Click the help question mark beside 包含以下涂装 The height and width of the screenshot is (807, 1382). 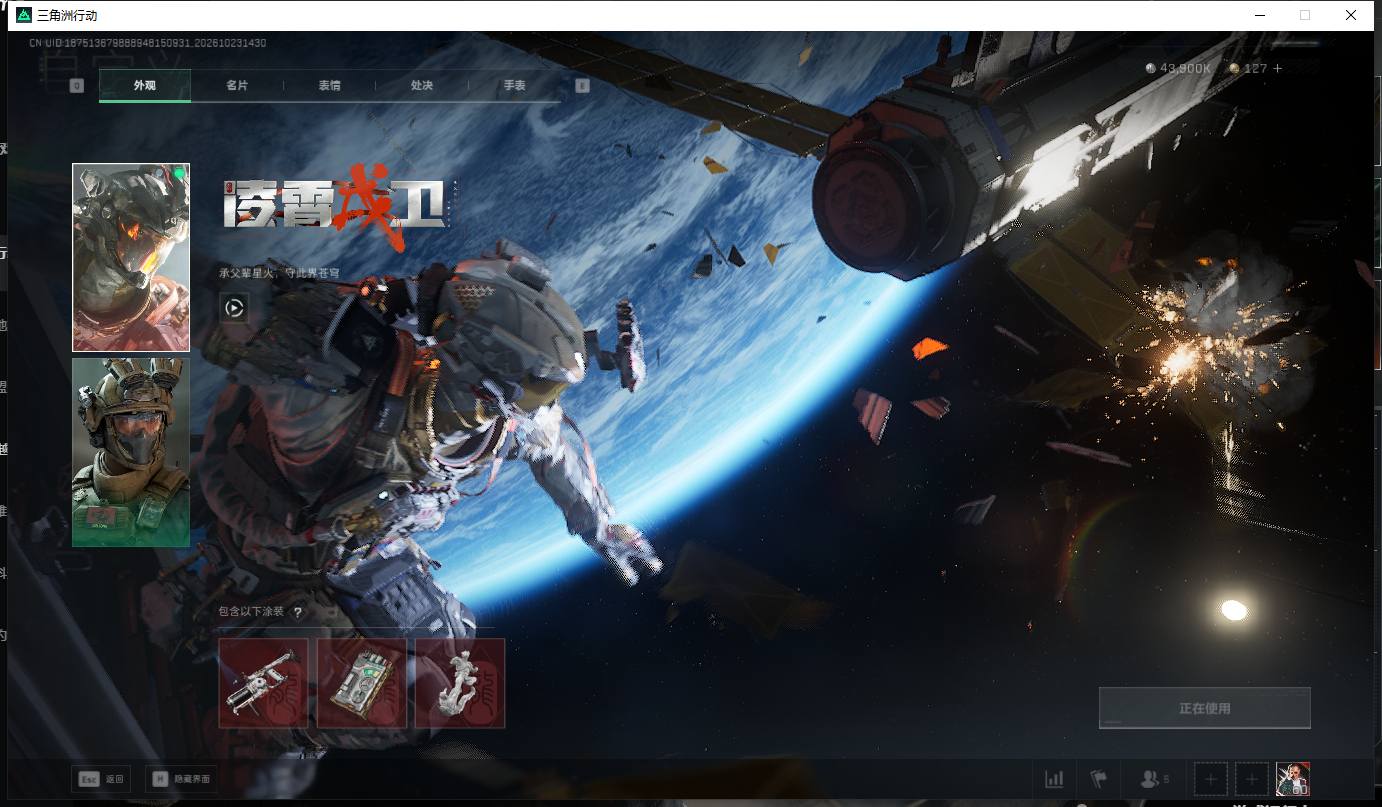point(298,612)
